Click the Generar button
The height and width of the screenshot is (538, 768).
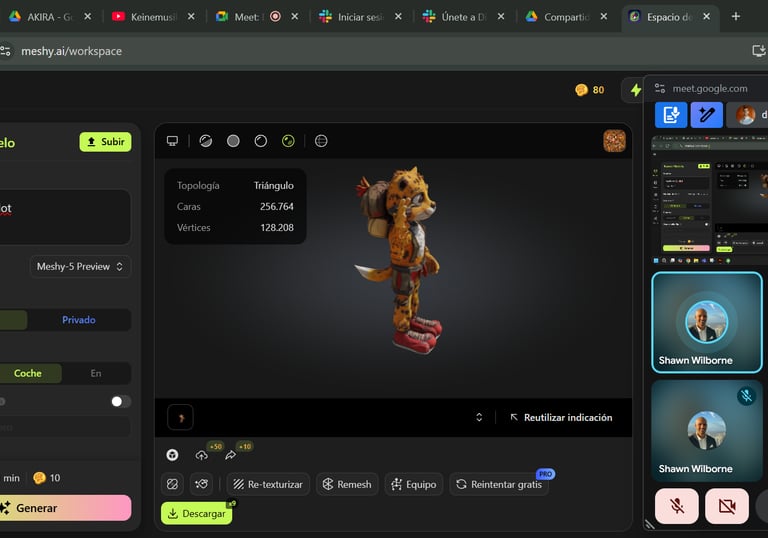tap(66, 508)
